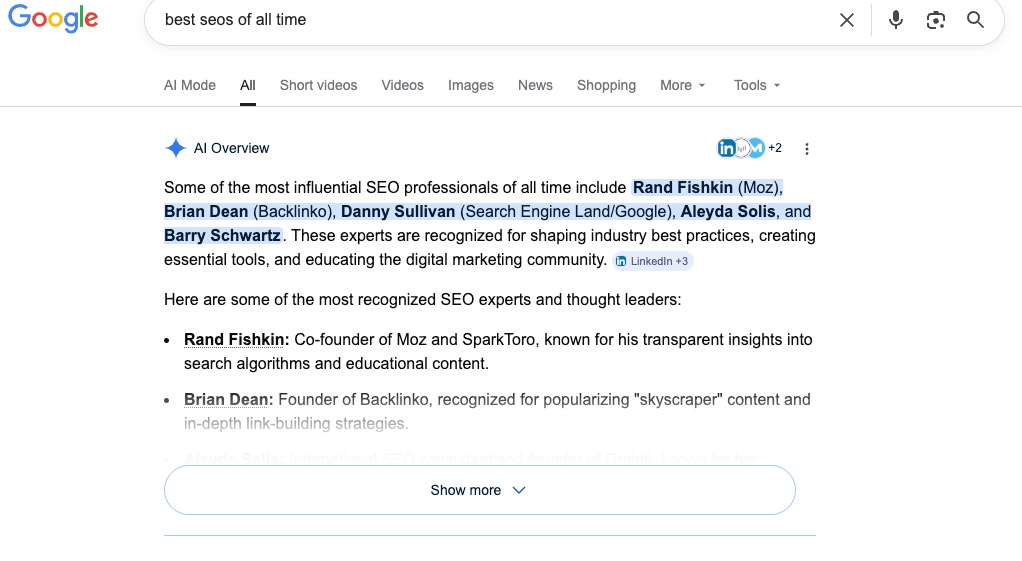Click the LinkedIn +3 source chip
The height and width of the screenshot is (561, 1022).
tap(652, 261)
